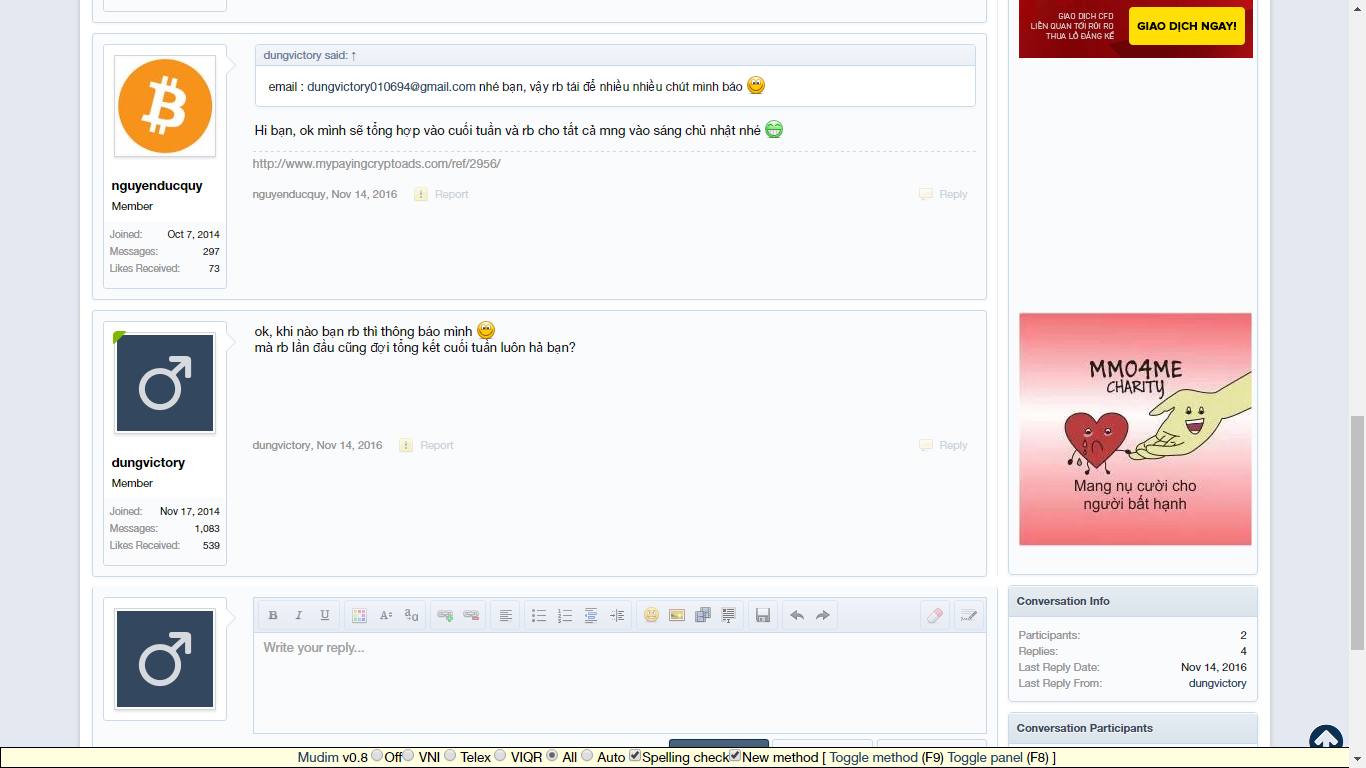Click the save draft floppy icon

tap(763, 615)
